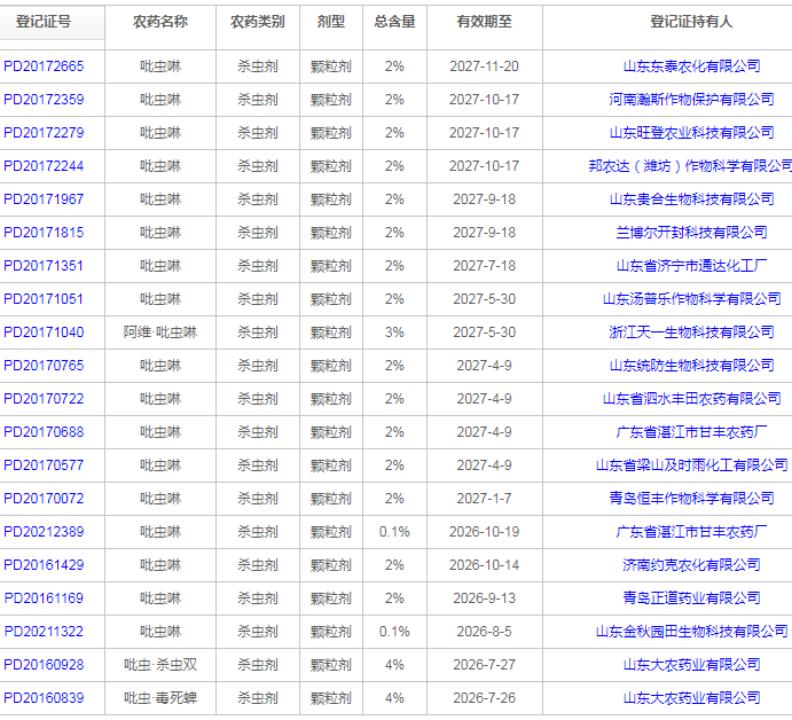Open holder 济南约克农化有限公司
Image resolution: width=792 pixels, height=720 pixels.
[x=691, y=565]
